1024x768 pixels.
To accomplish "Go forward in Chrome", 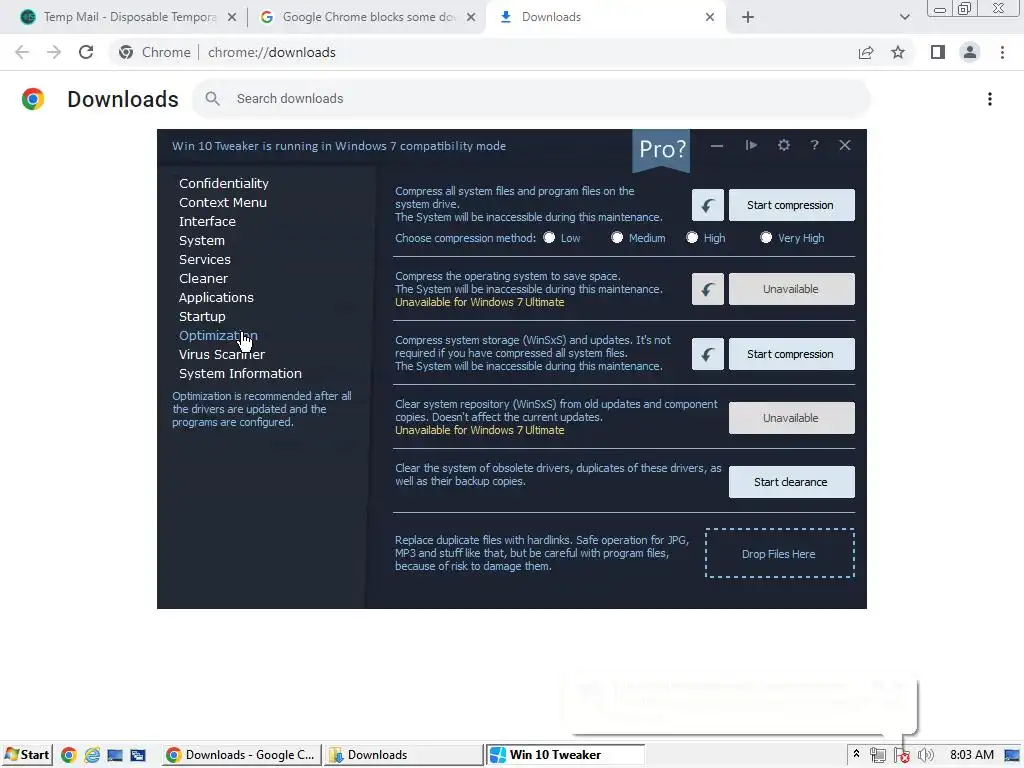I will click(x=54, y=52).
